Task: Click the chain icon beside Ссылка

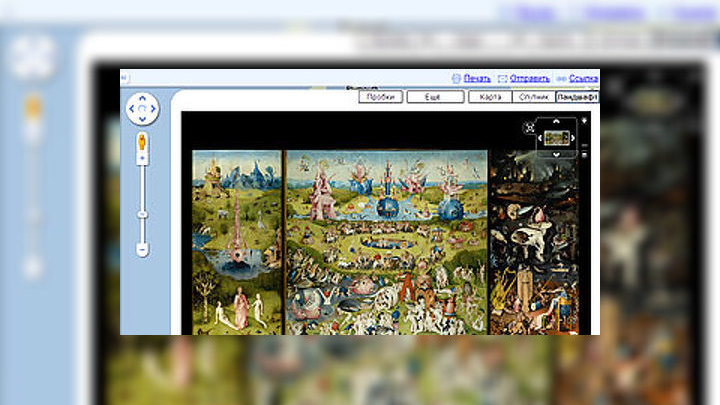Action: tap(561, 79)
